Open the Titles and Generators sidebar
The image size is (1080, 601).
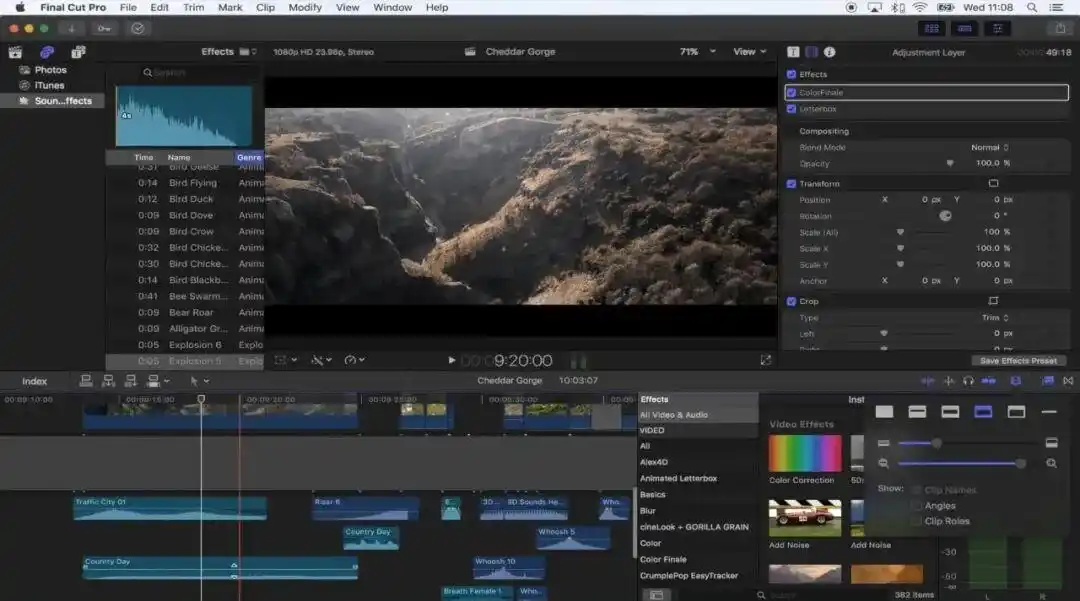click(x=77, y=52)
